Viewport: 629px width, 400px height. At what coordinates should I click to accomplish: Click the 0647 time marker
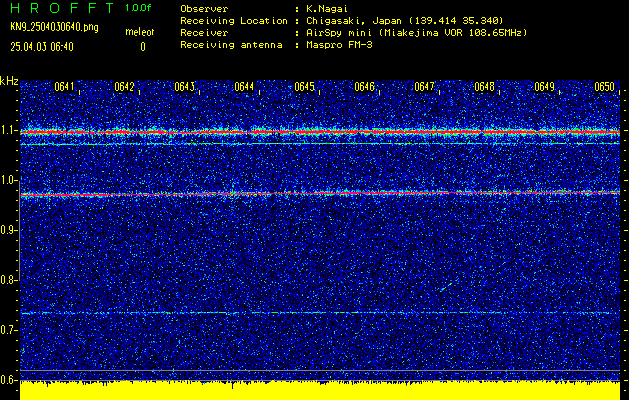tap(424, 87)
